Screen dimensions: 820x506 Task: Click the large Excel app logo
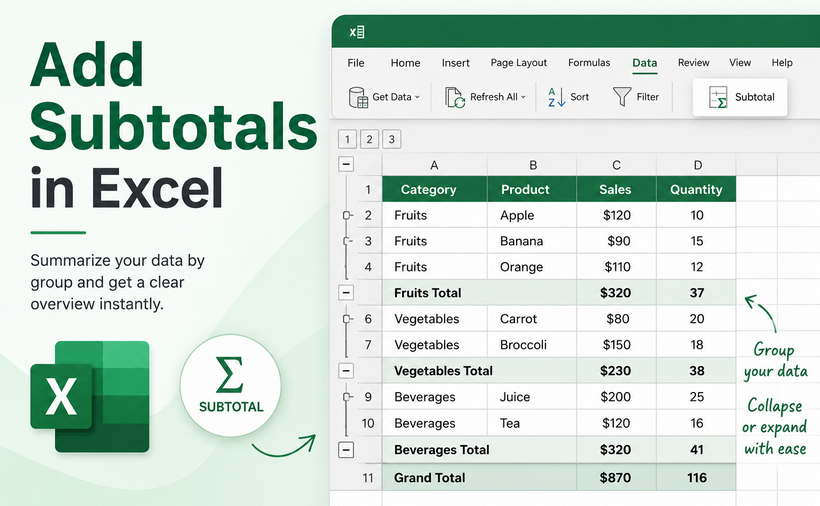[x=90, y=397]
